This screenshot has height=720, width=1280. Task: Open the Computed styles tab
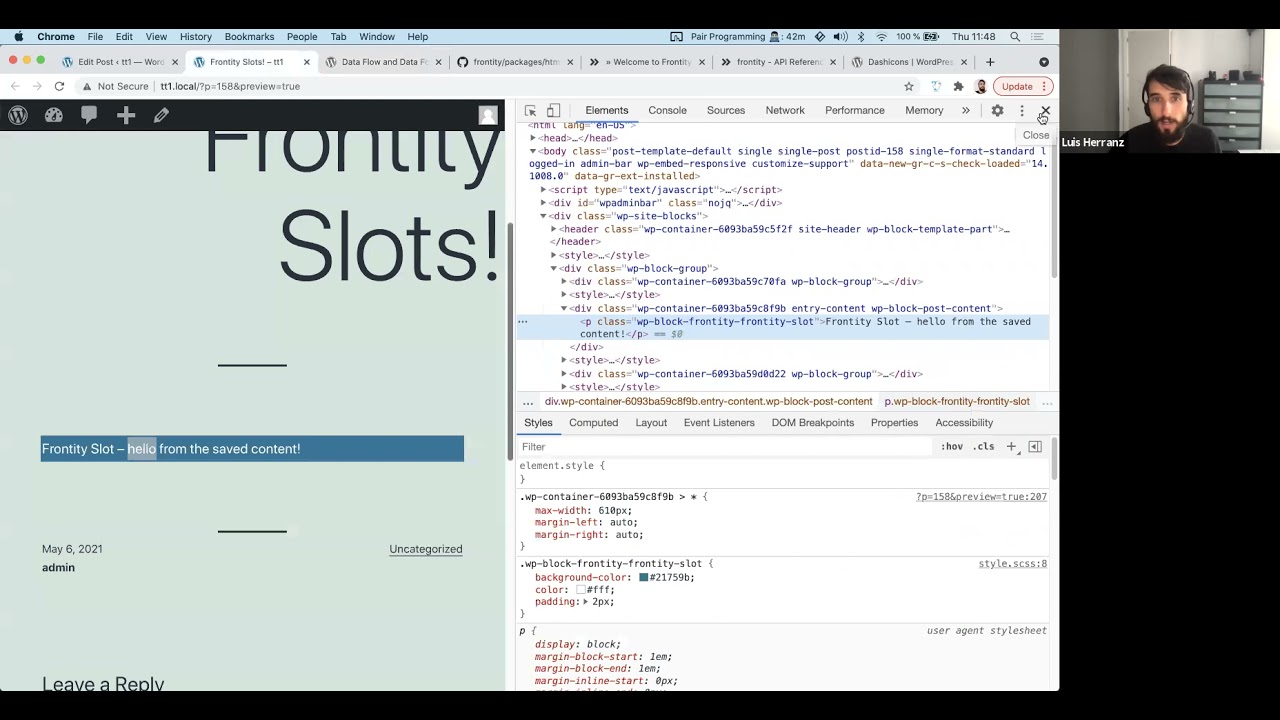[593, 423]
